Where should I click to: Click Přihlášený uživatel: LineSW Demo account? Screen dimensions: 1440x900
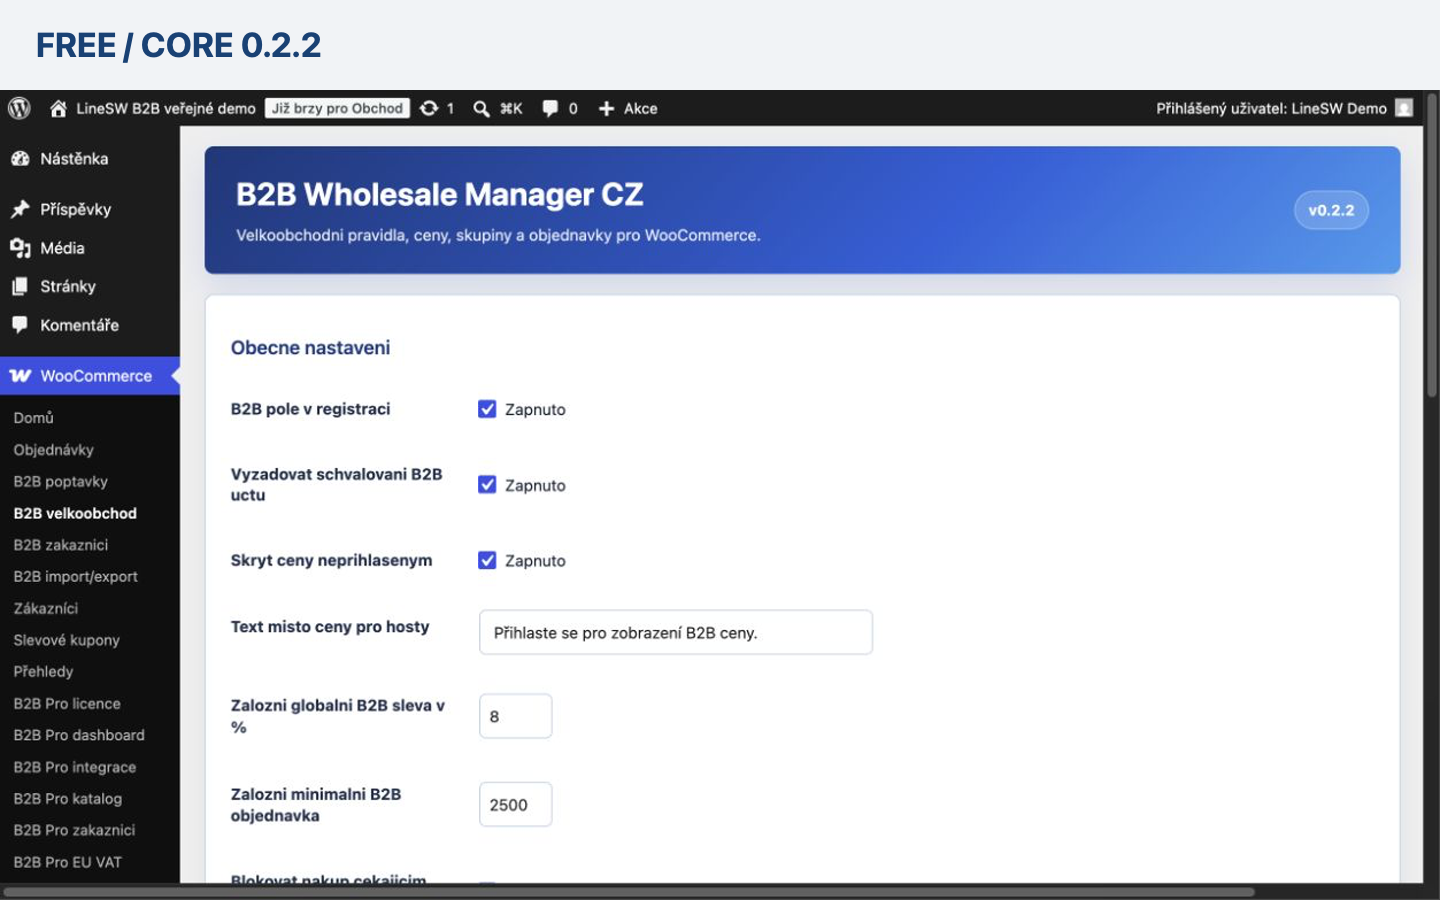click(x=1271, y=108)
